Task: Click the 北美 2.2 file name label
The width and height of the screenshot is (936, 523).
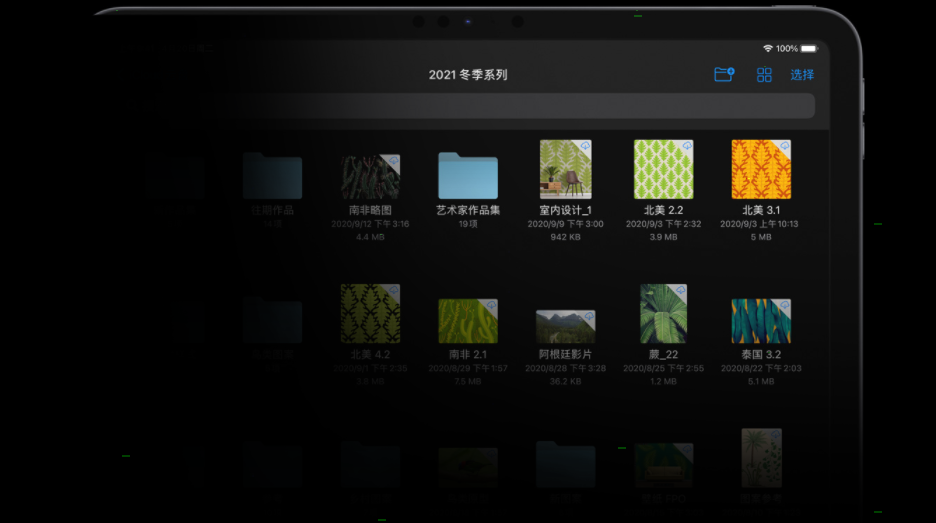Action: point(663,211)
